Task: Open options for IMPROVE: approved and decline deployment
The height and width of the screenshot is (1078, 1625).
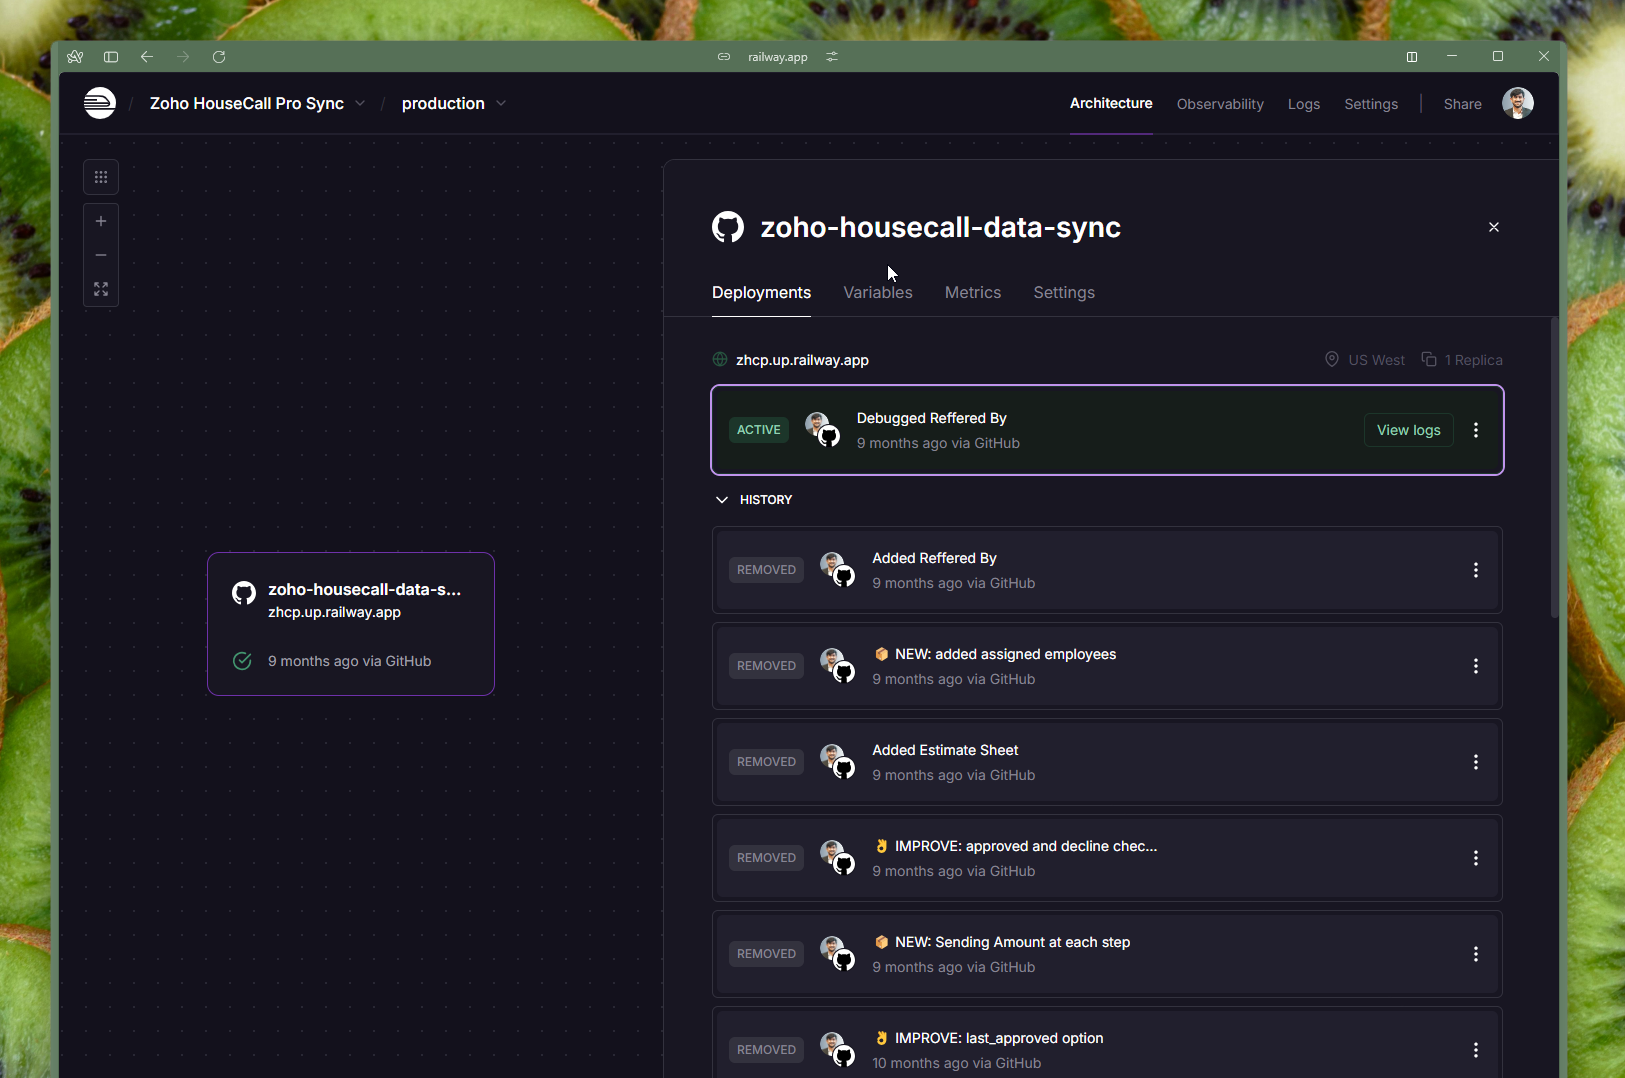Action: pos(1476,858)
